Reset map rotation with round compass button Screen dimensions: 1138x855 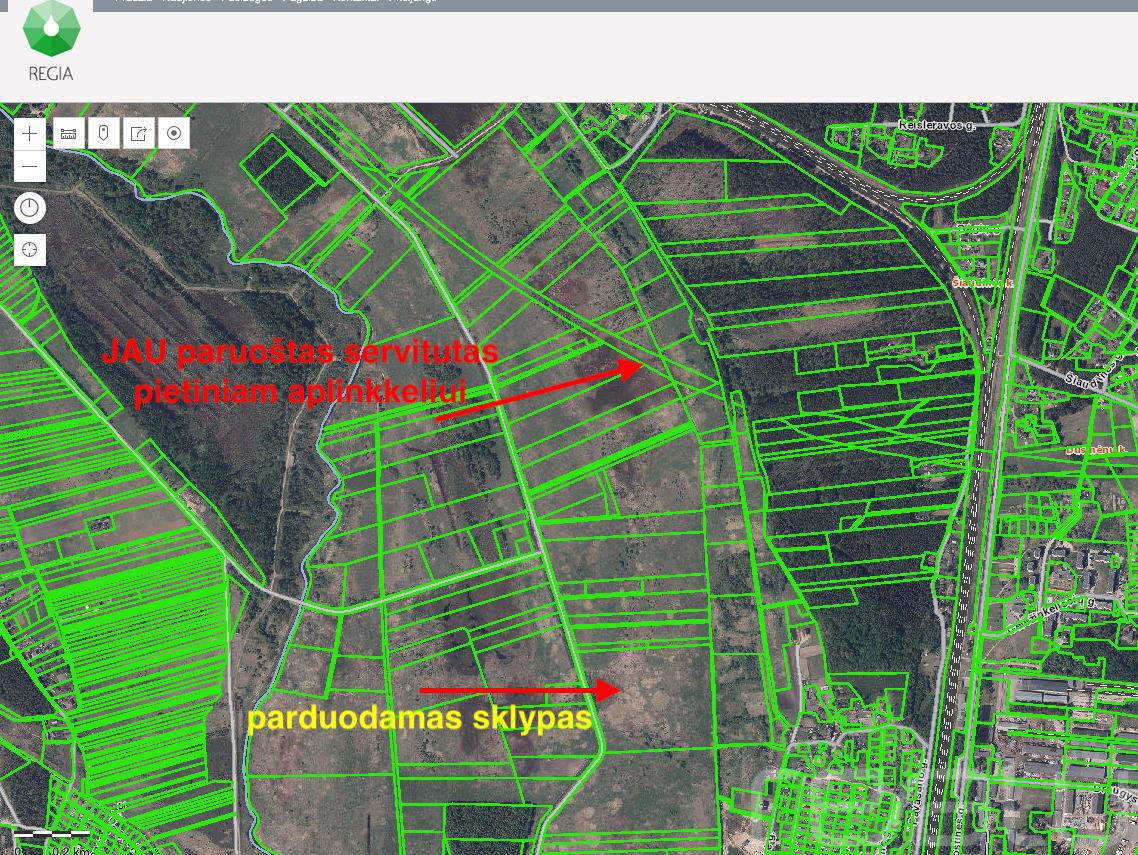pyautogui.click(x=30, y=208)
